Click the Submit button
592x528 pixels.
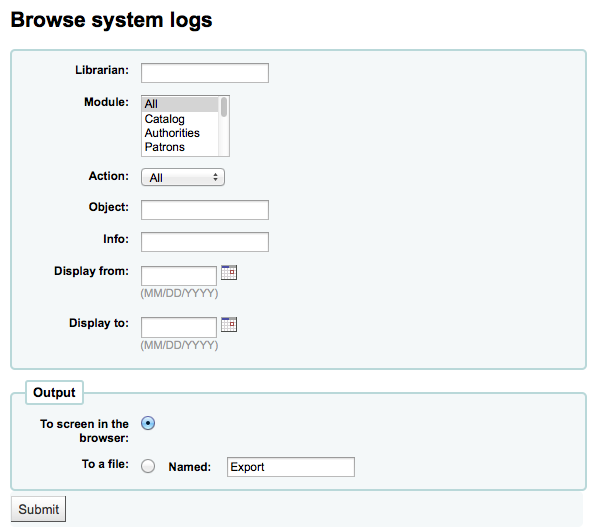(38, 509)
